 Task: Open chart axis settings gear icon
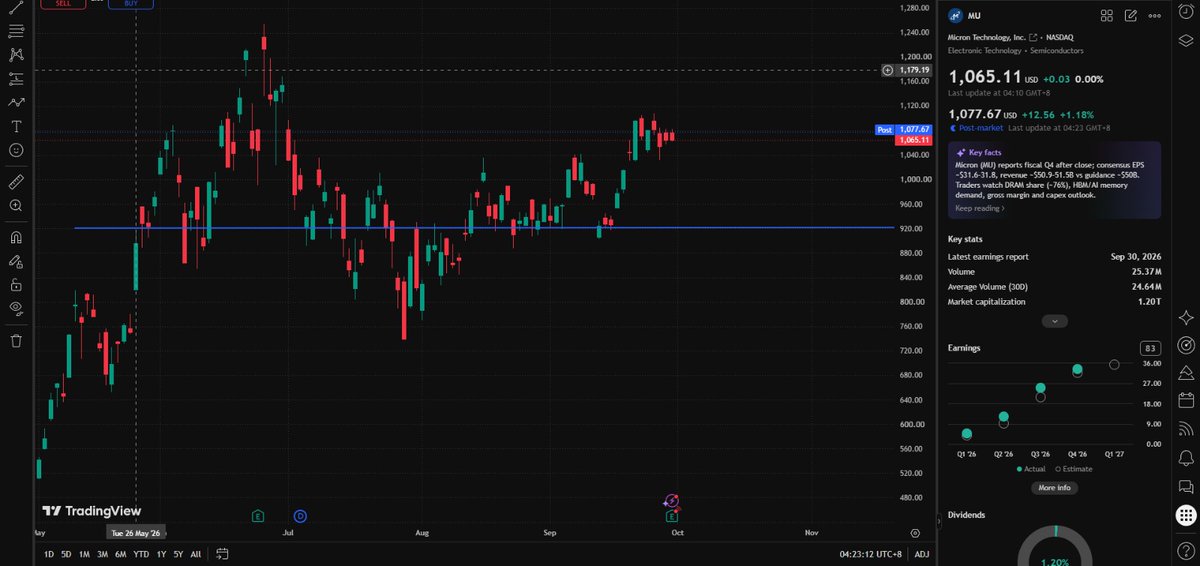tap(915, 533)
